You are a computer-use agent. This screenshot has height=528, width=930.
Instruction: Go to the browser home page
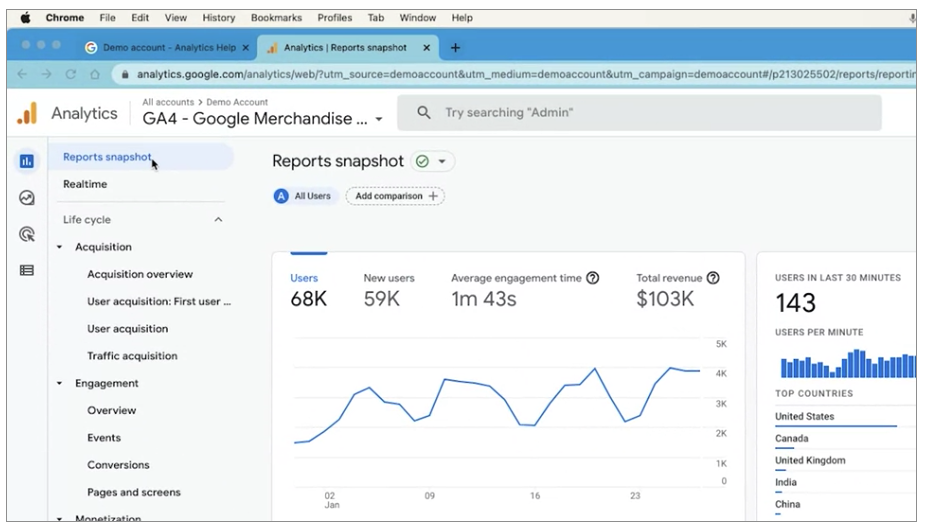pyautogui.click(x=95, y=74)
